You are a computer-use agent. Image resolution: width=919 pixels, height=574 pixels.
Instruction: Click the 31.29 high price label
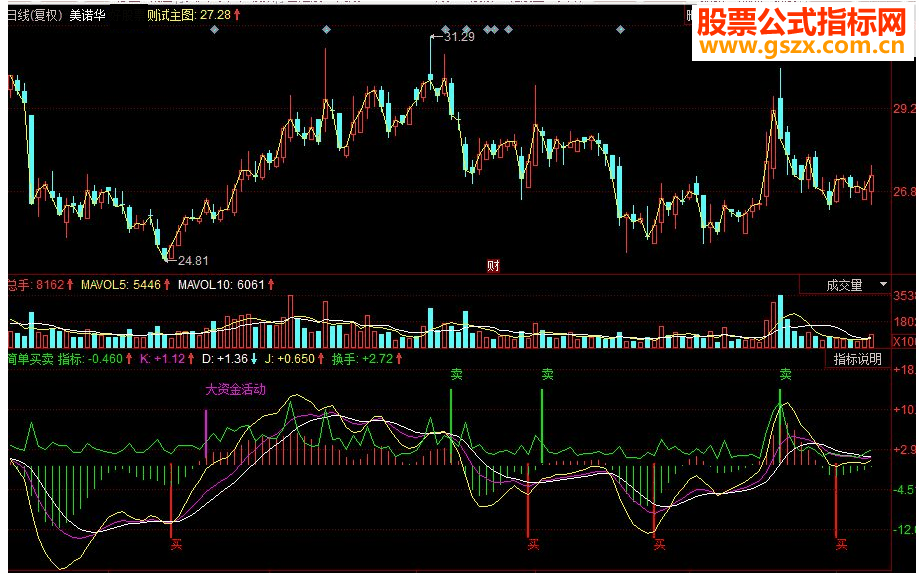[459, 37]
